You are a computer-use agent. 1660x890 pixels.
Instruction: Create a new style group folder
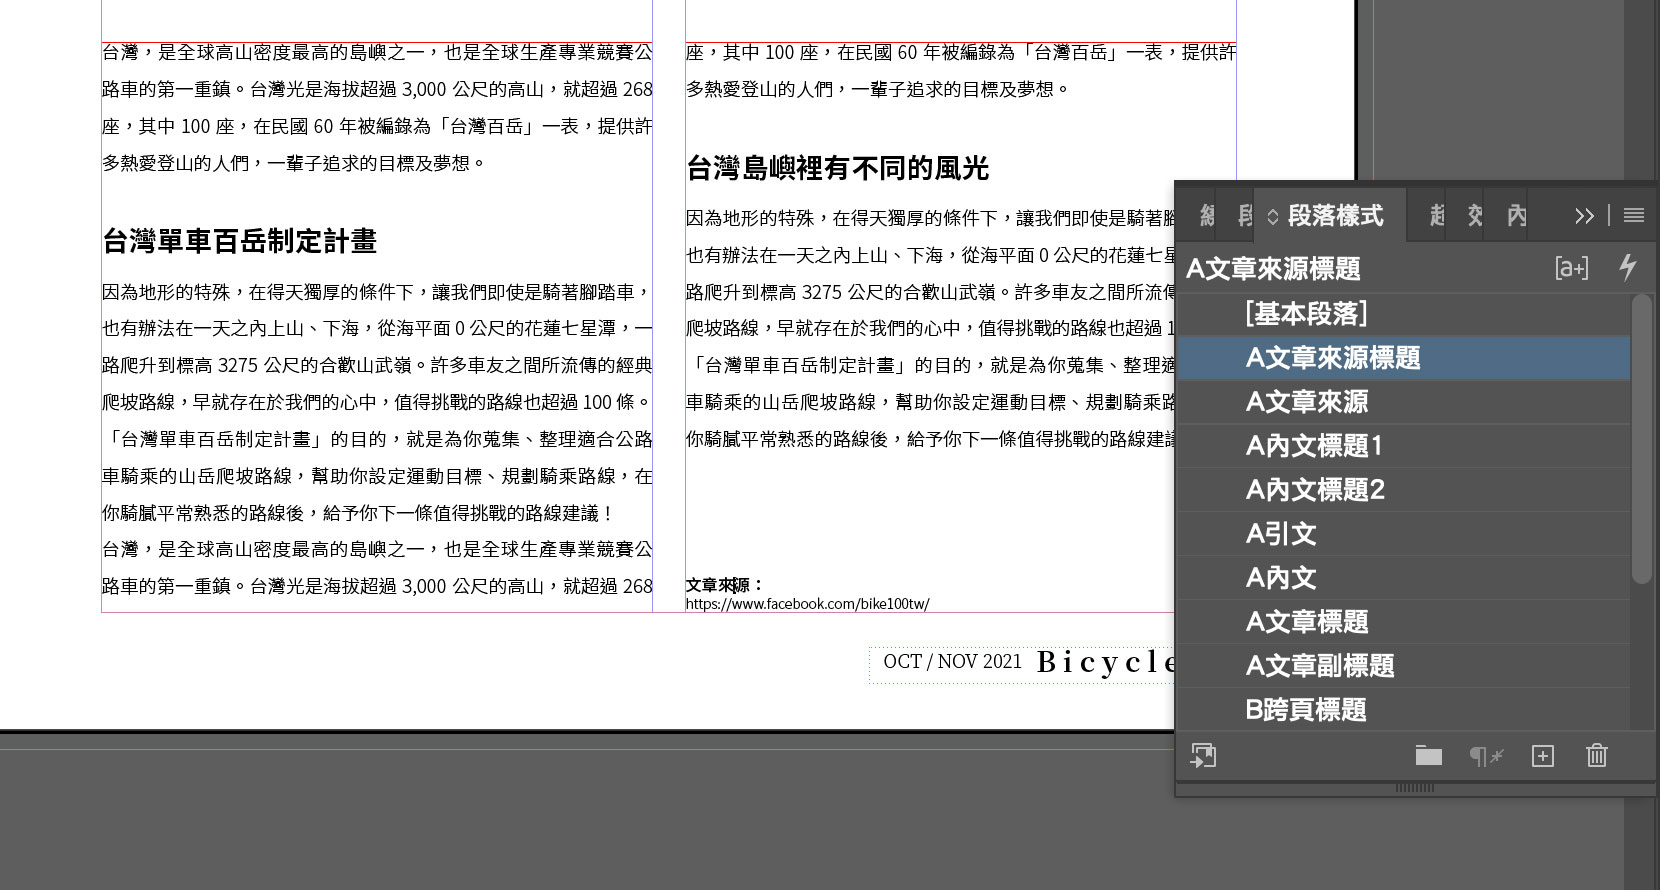(x=1428, y=756)
